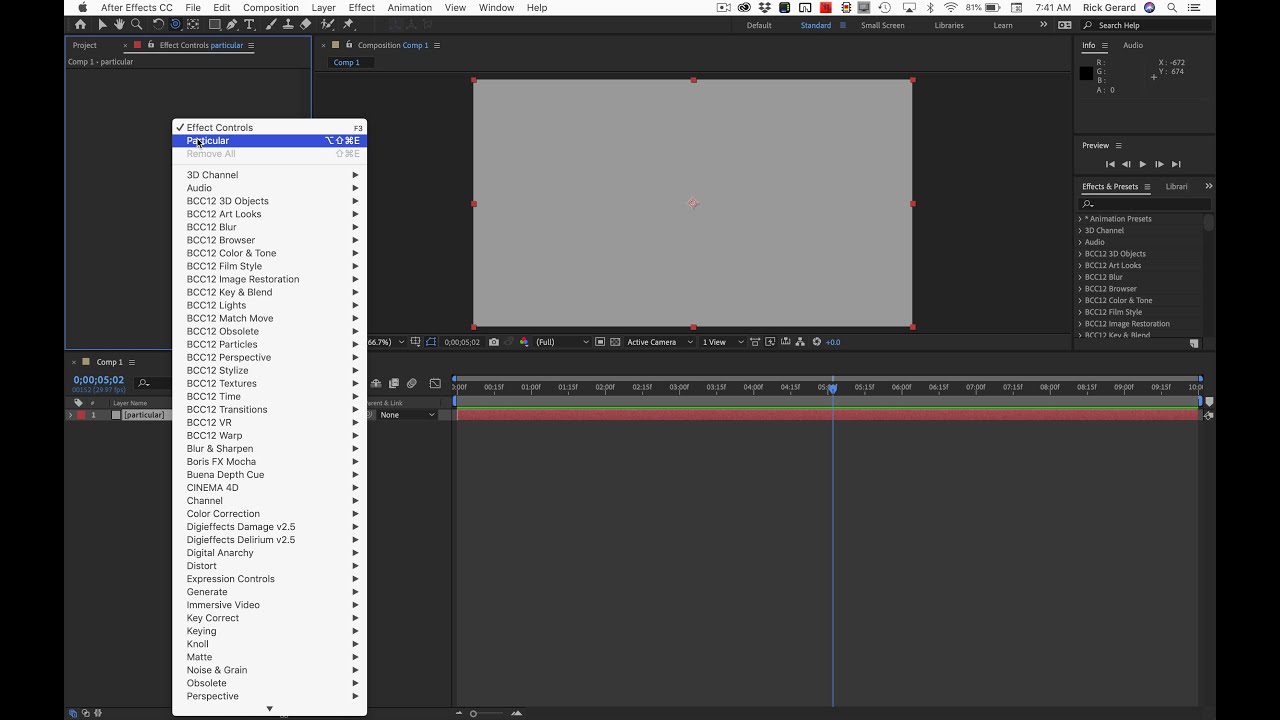Expand the workspace overflow chevrons
The height and width of the screenshot is (720, 1280).
pos(1043,25)
